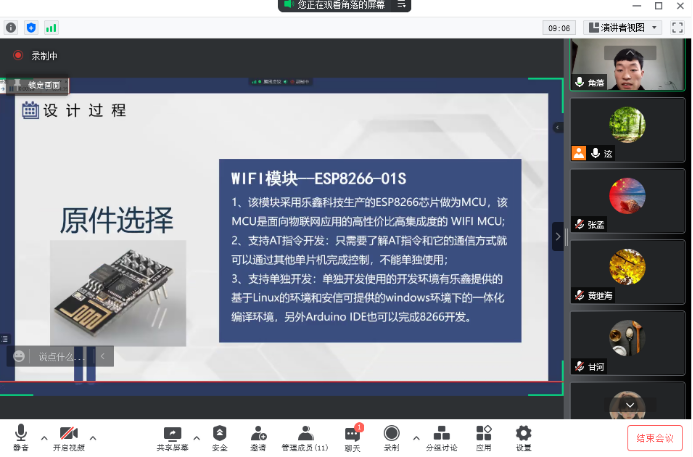Open the 聊天 chat panel
The height and width of the screenshot is (457, 693).
coord(353,438)
